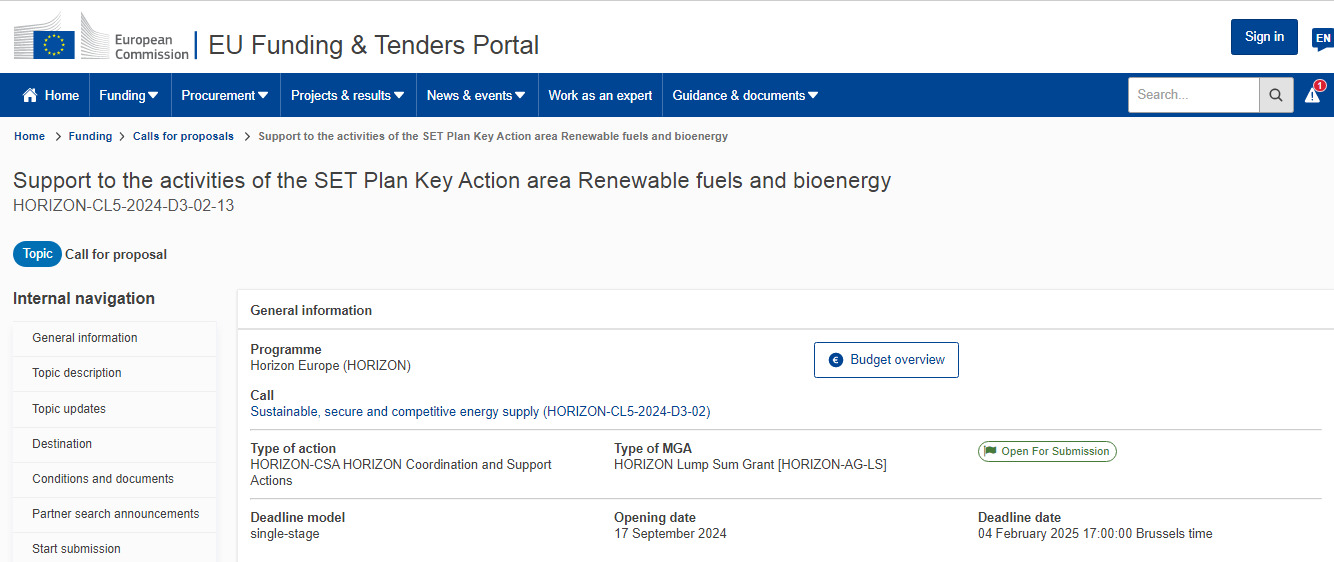Click the Open For Submission flag badge

click(1047, 451)
